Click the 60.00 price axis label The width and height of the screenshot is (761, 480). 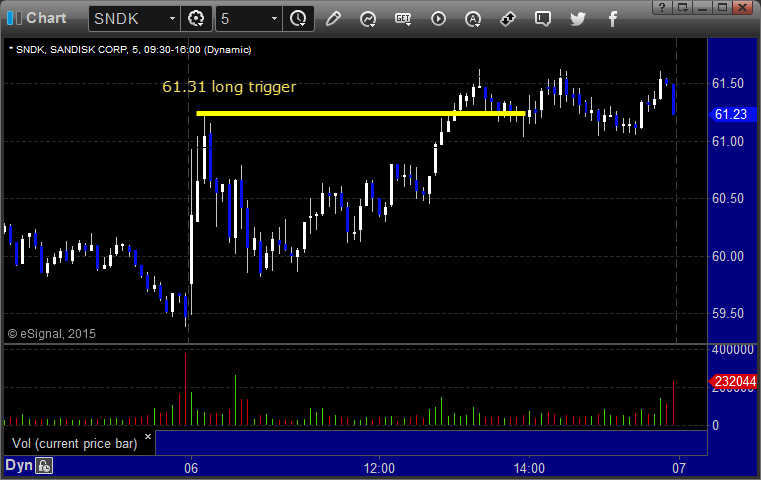coord(728,256)
